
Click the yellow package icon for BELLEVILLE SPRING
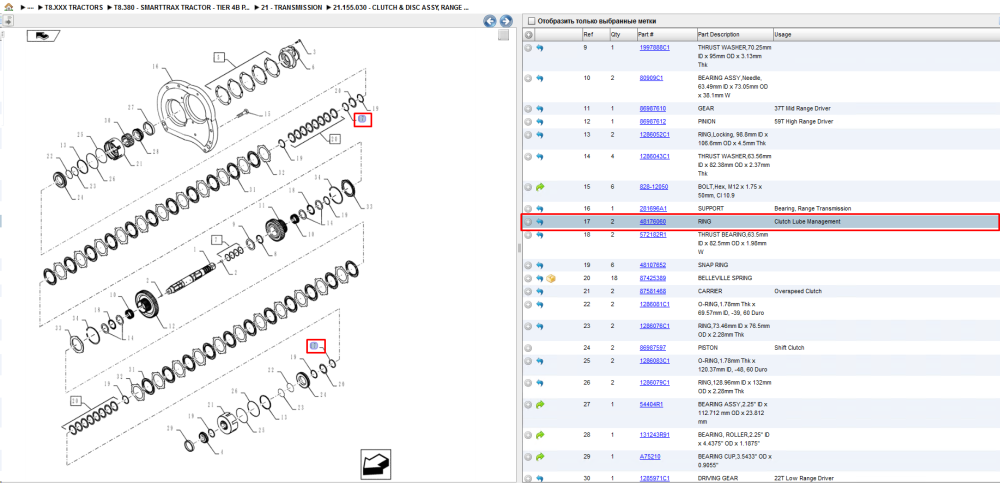point(551,278)
